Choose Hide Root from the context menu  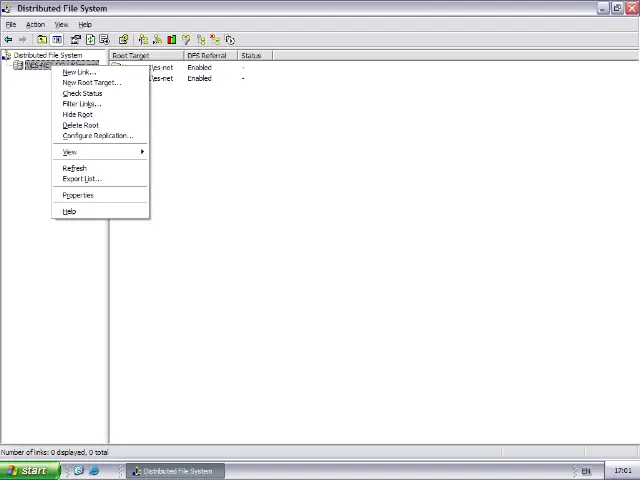coord(77,114)
